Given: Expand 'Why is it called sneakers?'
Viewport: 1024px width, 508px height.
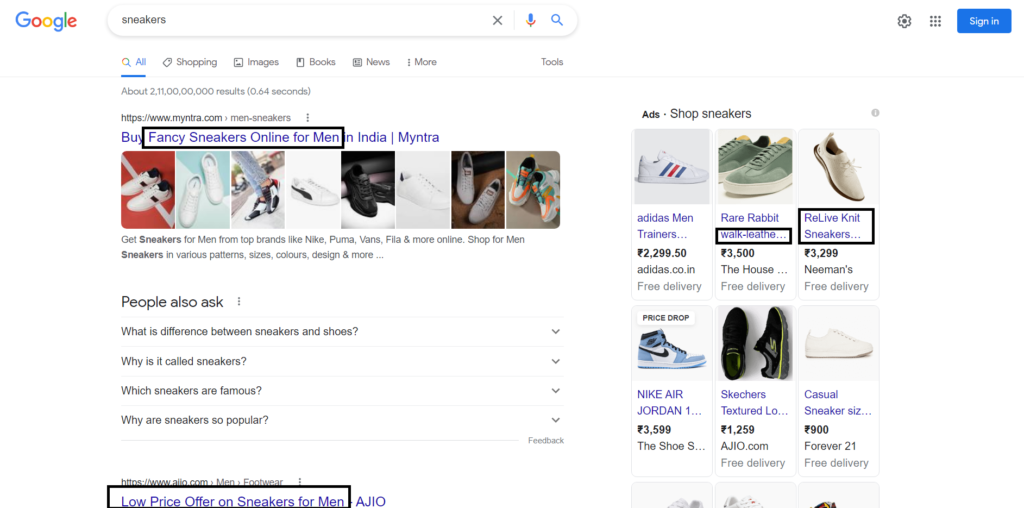Looking at the screenshot, I should 342,362.
